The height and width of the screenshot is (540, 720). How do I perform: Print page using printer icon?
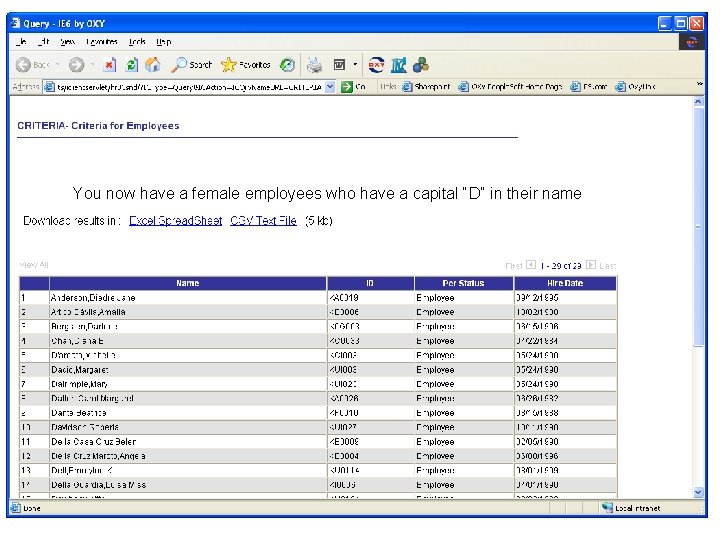(315, 65)
